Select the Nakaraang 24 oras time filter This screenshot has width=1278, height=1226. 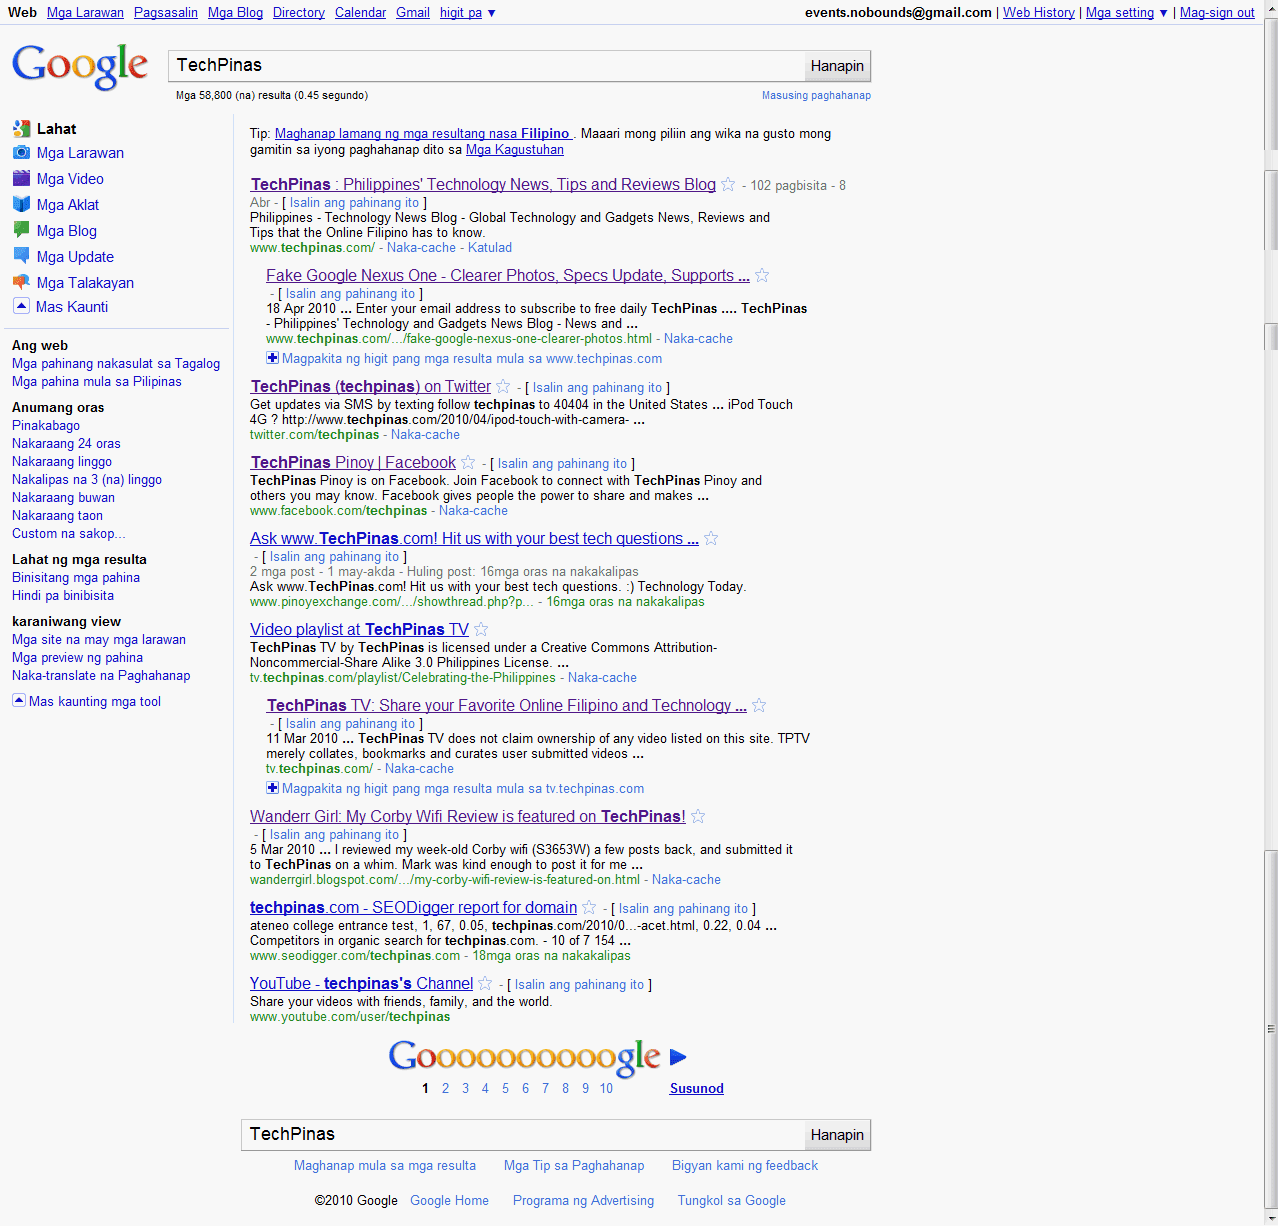(66, 443)
